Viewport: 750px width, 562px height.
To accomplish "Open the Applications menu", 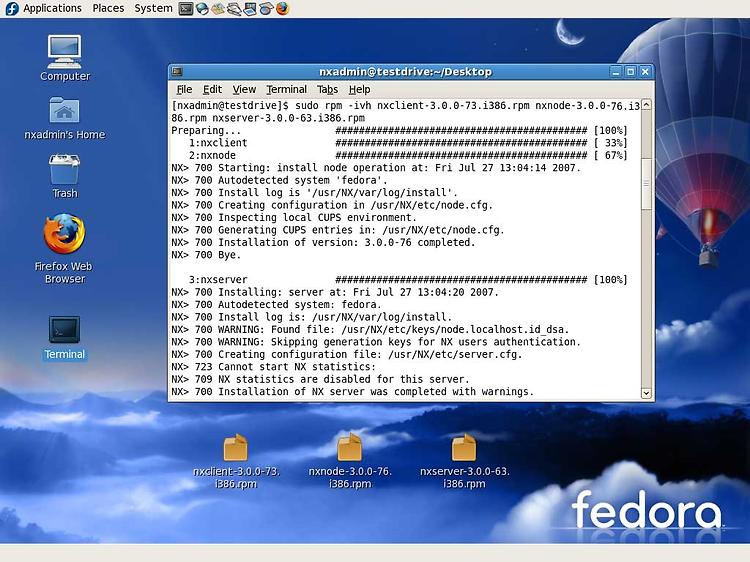I will [x=52, y=8].
